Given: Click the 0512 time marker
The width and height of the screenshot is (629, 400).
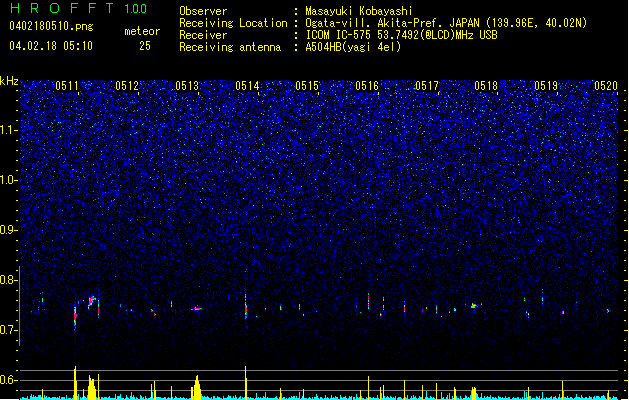Looking at the screenshot, I should coord(127,86).
